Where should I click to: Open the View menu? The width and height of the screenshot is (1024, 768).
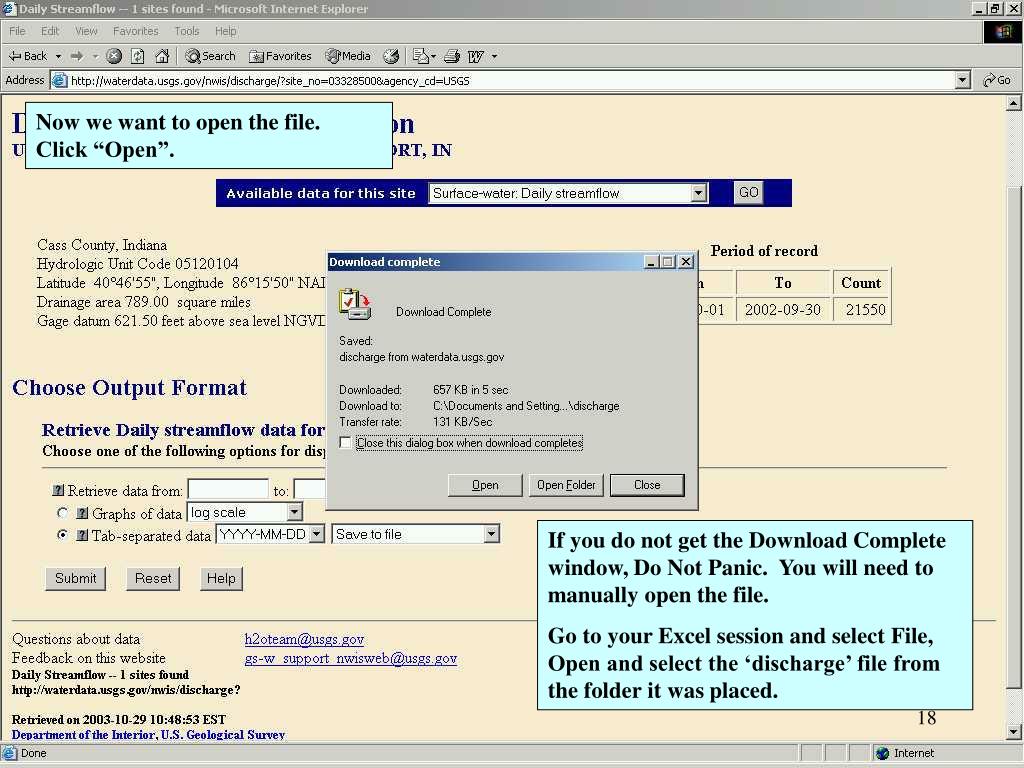coord(86,31)
